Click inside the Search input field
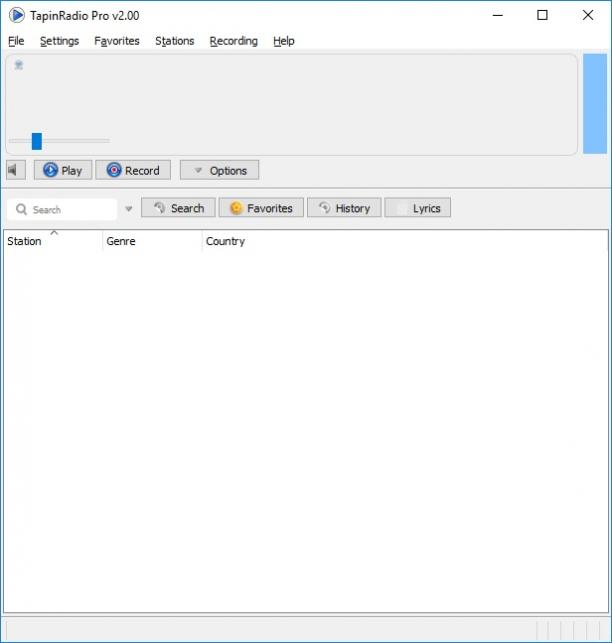This screenshot has width=612, height=643. coord(62,210)
